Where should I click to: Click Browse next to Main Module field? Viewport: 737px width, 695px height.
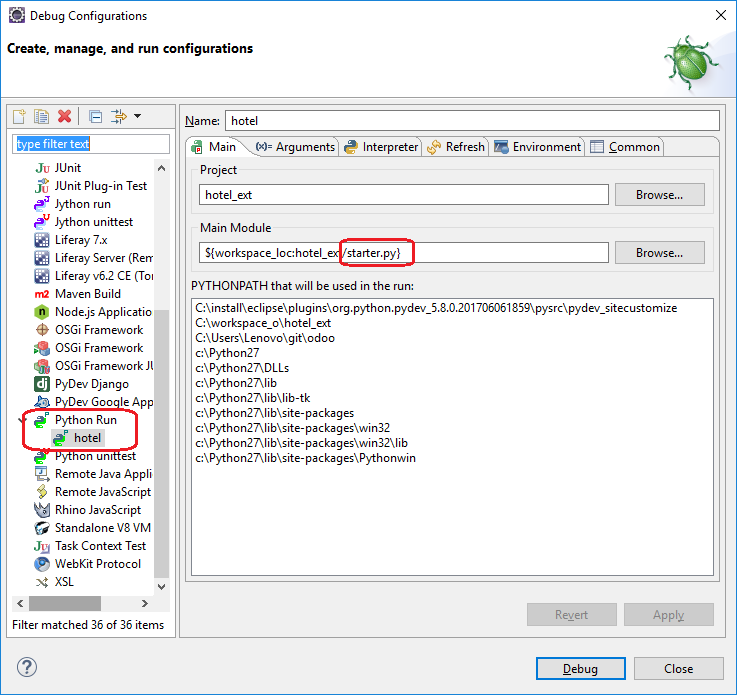tap(659, 253)
